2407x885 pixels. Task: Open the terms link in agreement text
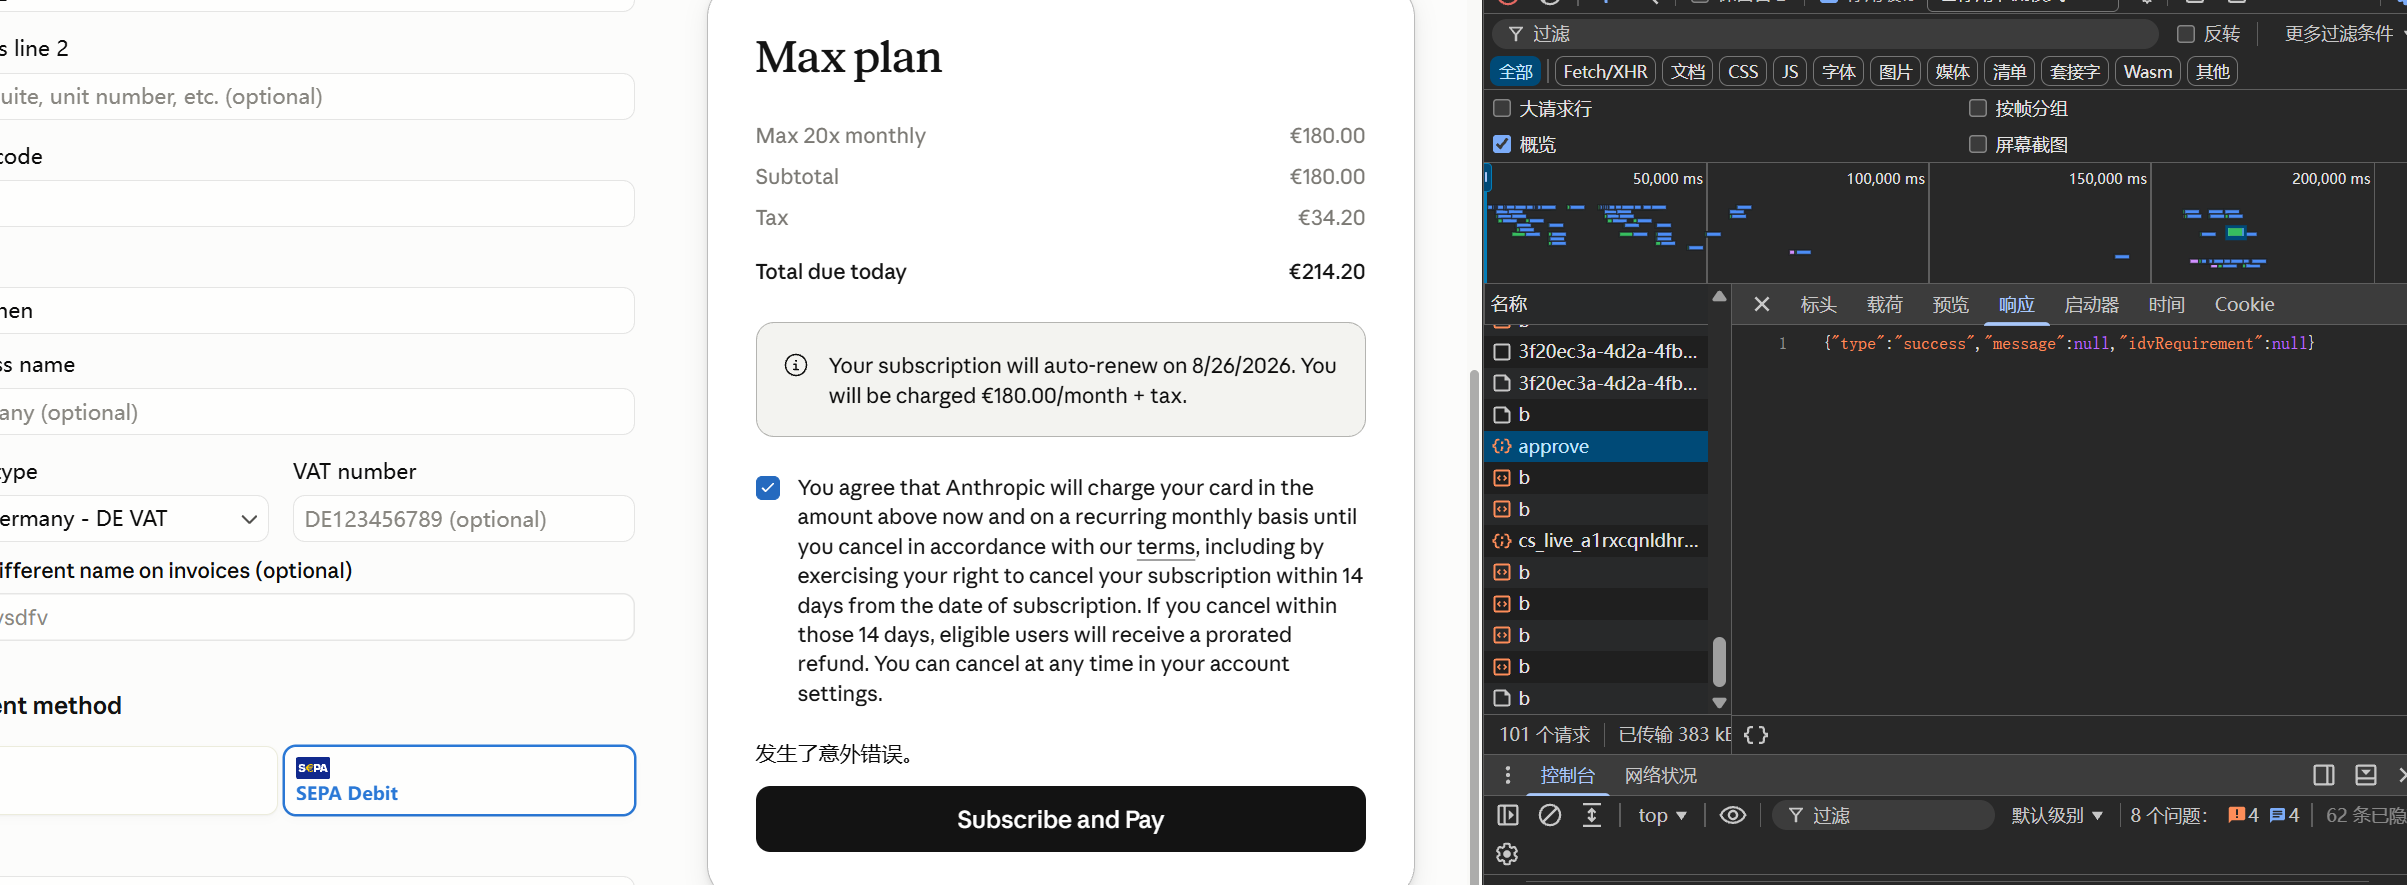(x=1165, y=547)
